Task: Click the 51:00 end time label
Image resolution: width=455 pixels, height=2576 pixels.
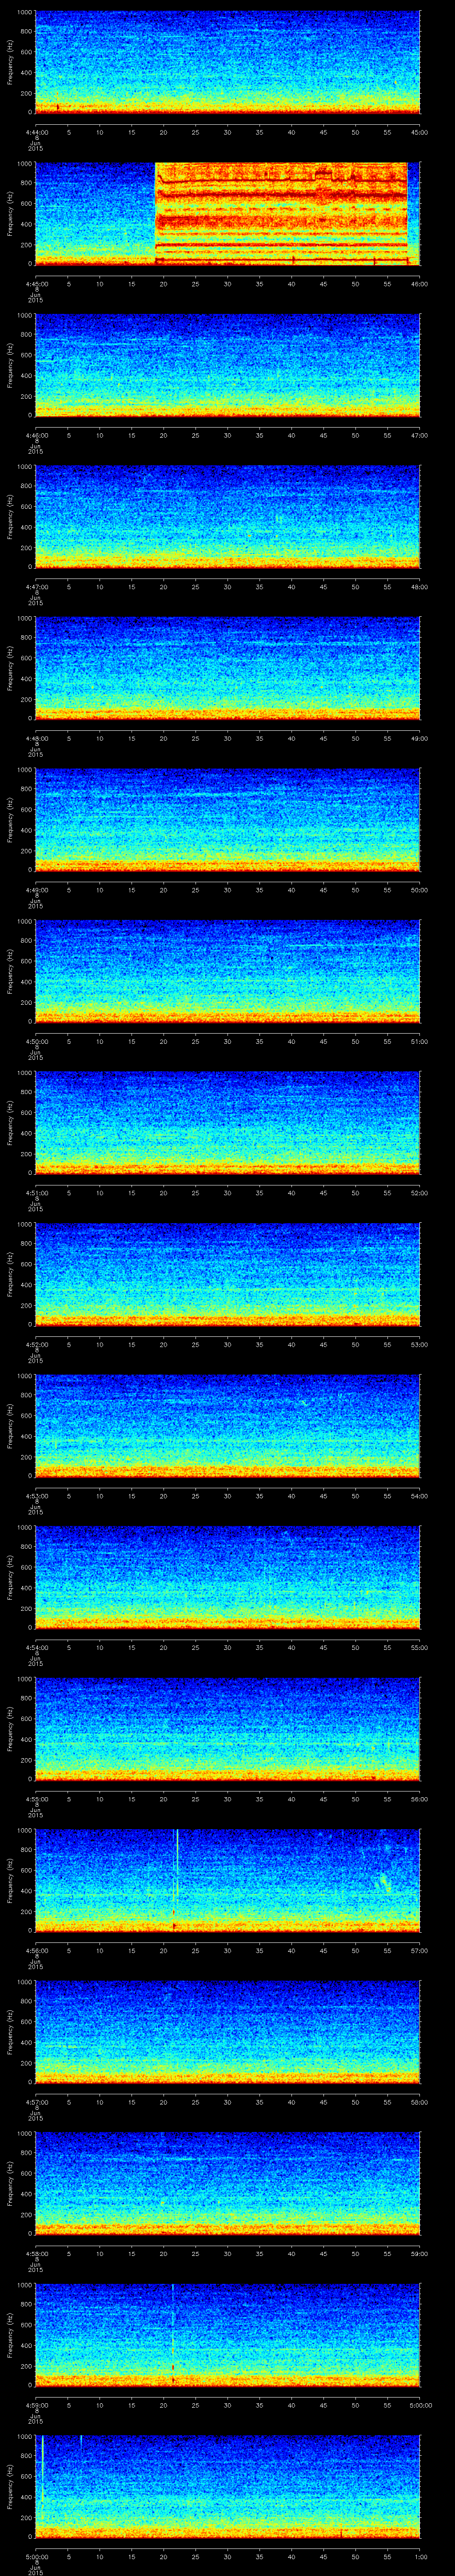Action: pyautogui.click(x=419, y=1041)
